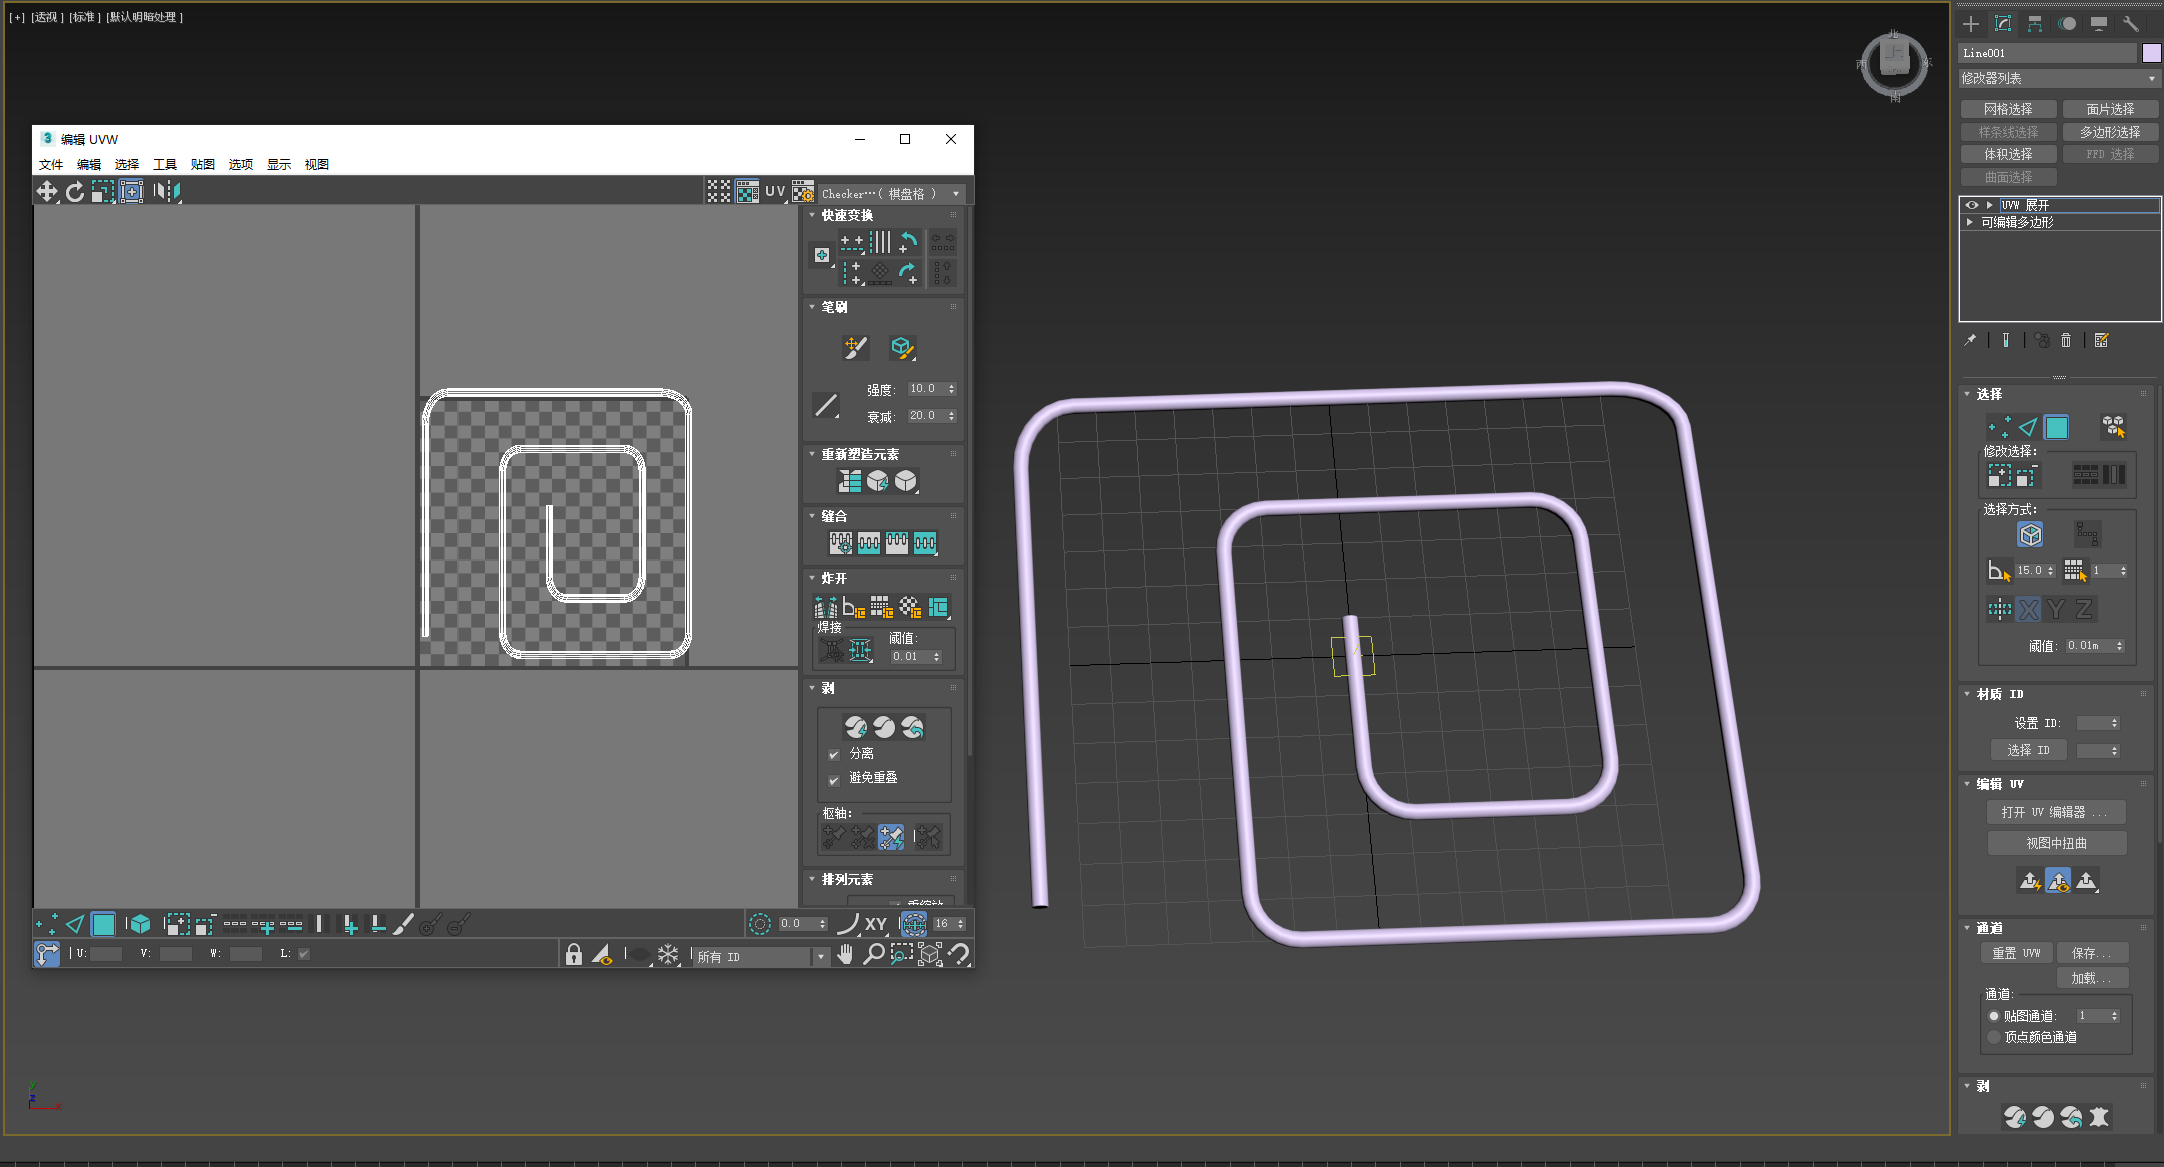Click the 打开 UV 编辑器 button
Image resolution: width=2164 pixels, height=1167 pixels.
pyautogui.click(x=2056, y=812)
